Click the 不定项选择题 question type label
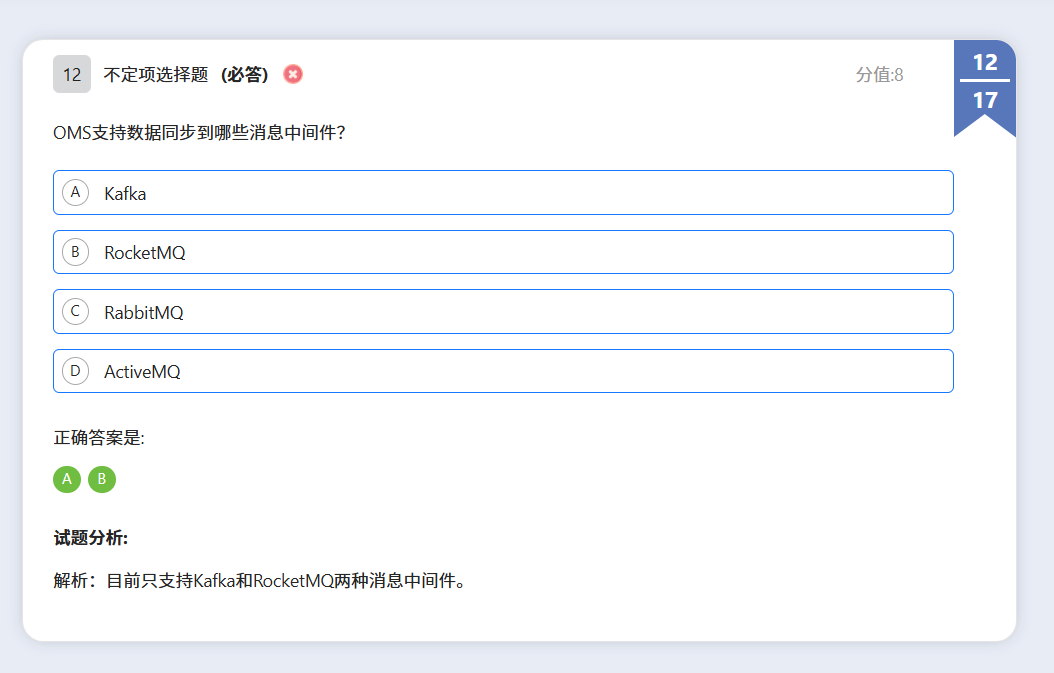This screenshot has height=673, width=1054. [156, 75]
